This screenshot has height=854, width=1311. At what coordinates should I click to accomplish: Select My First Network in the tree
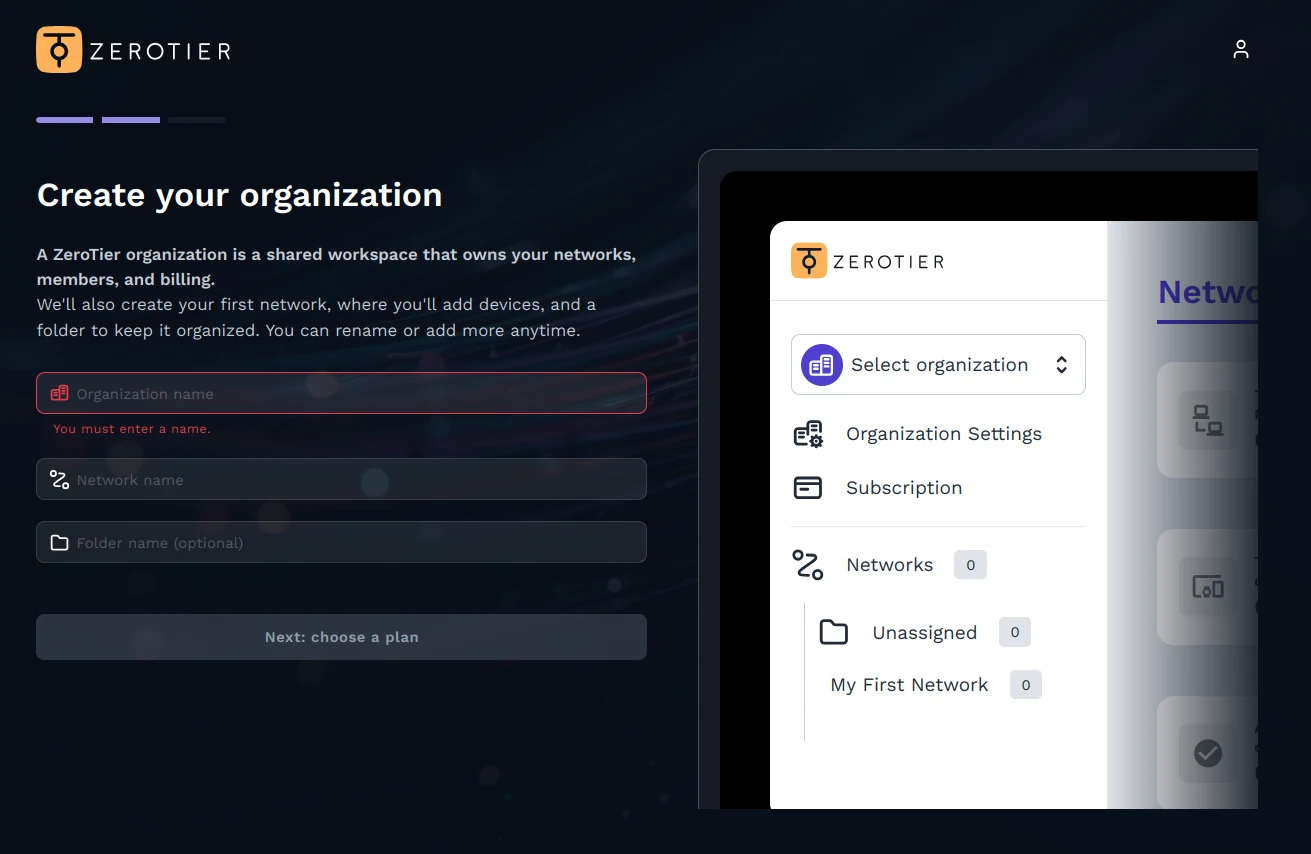(x=909, y=685)
